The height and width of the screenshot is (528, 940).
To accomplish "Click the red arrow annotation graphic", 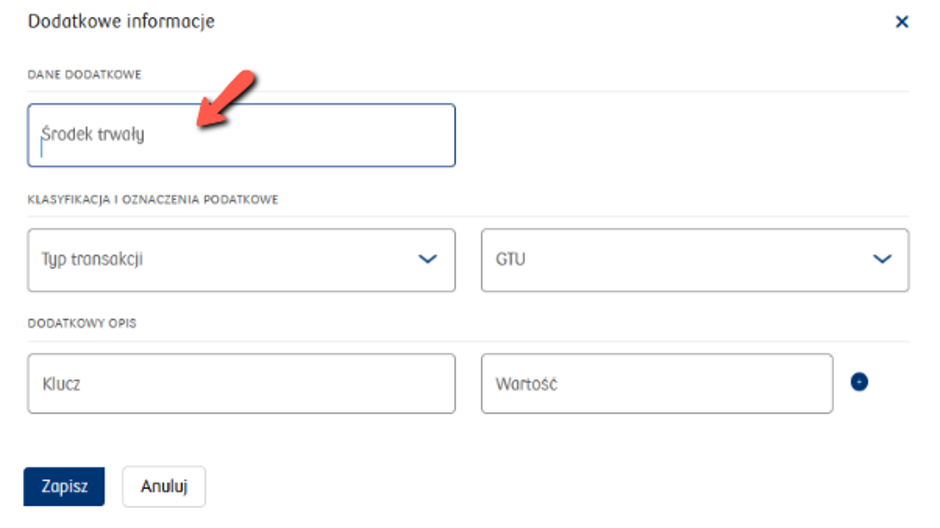I will [227, 98].
